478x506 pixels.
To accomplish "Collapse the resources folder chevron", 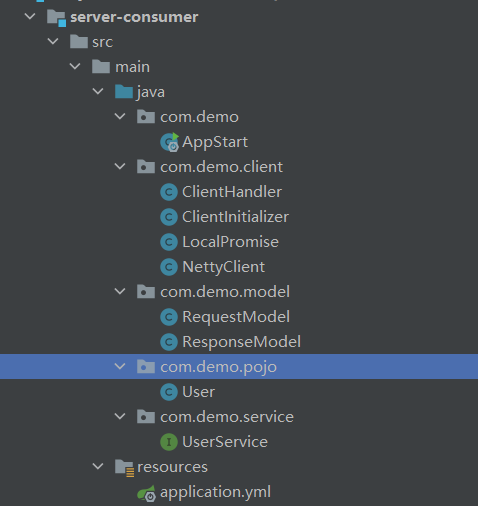I will pos(98,466).
